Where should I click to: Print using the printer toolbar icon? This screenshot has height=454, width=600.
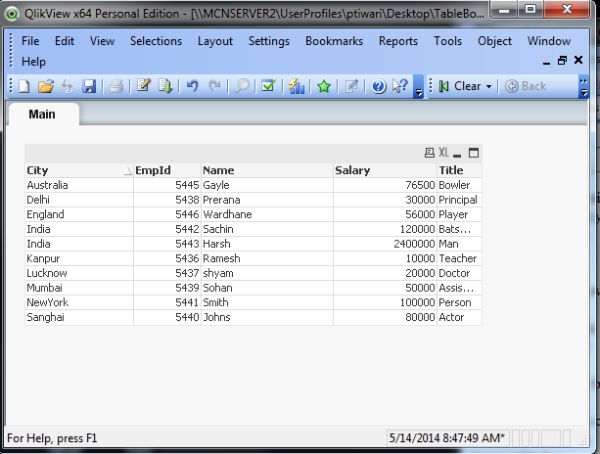[116, 86]
